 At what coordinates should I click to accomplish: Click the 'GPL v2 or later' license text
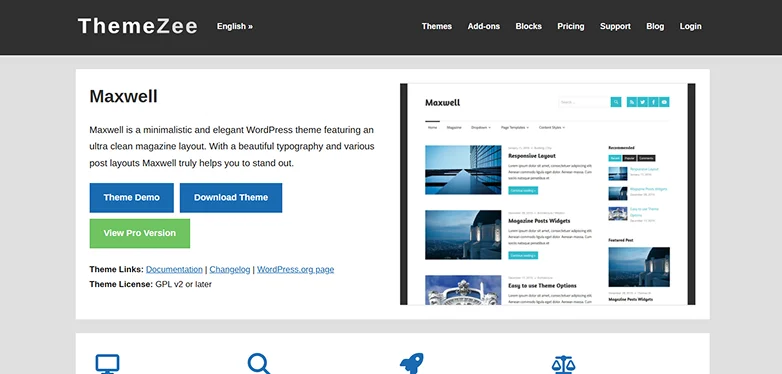tap(184, 284)
